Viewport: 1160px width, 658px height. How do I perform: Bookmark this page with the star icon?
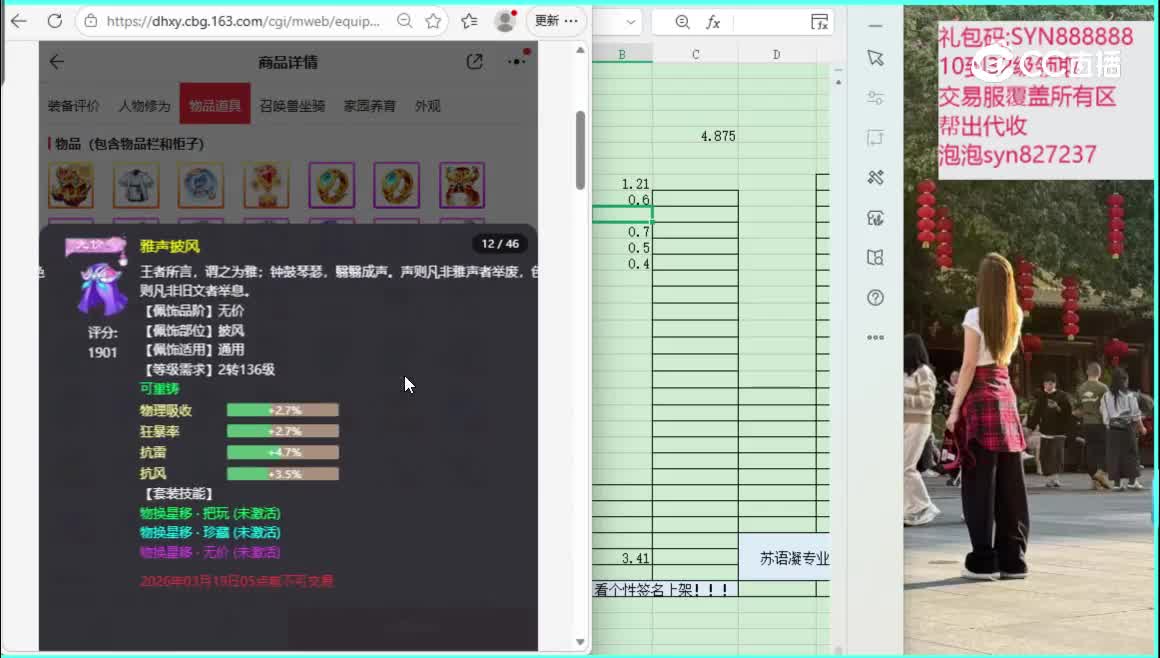pos(434,21)
